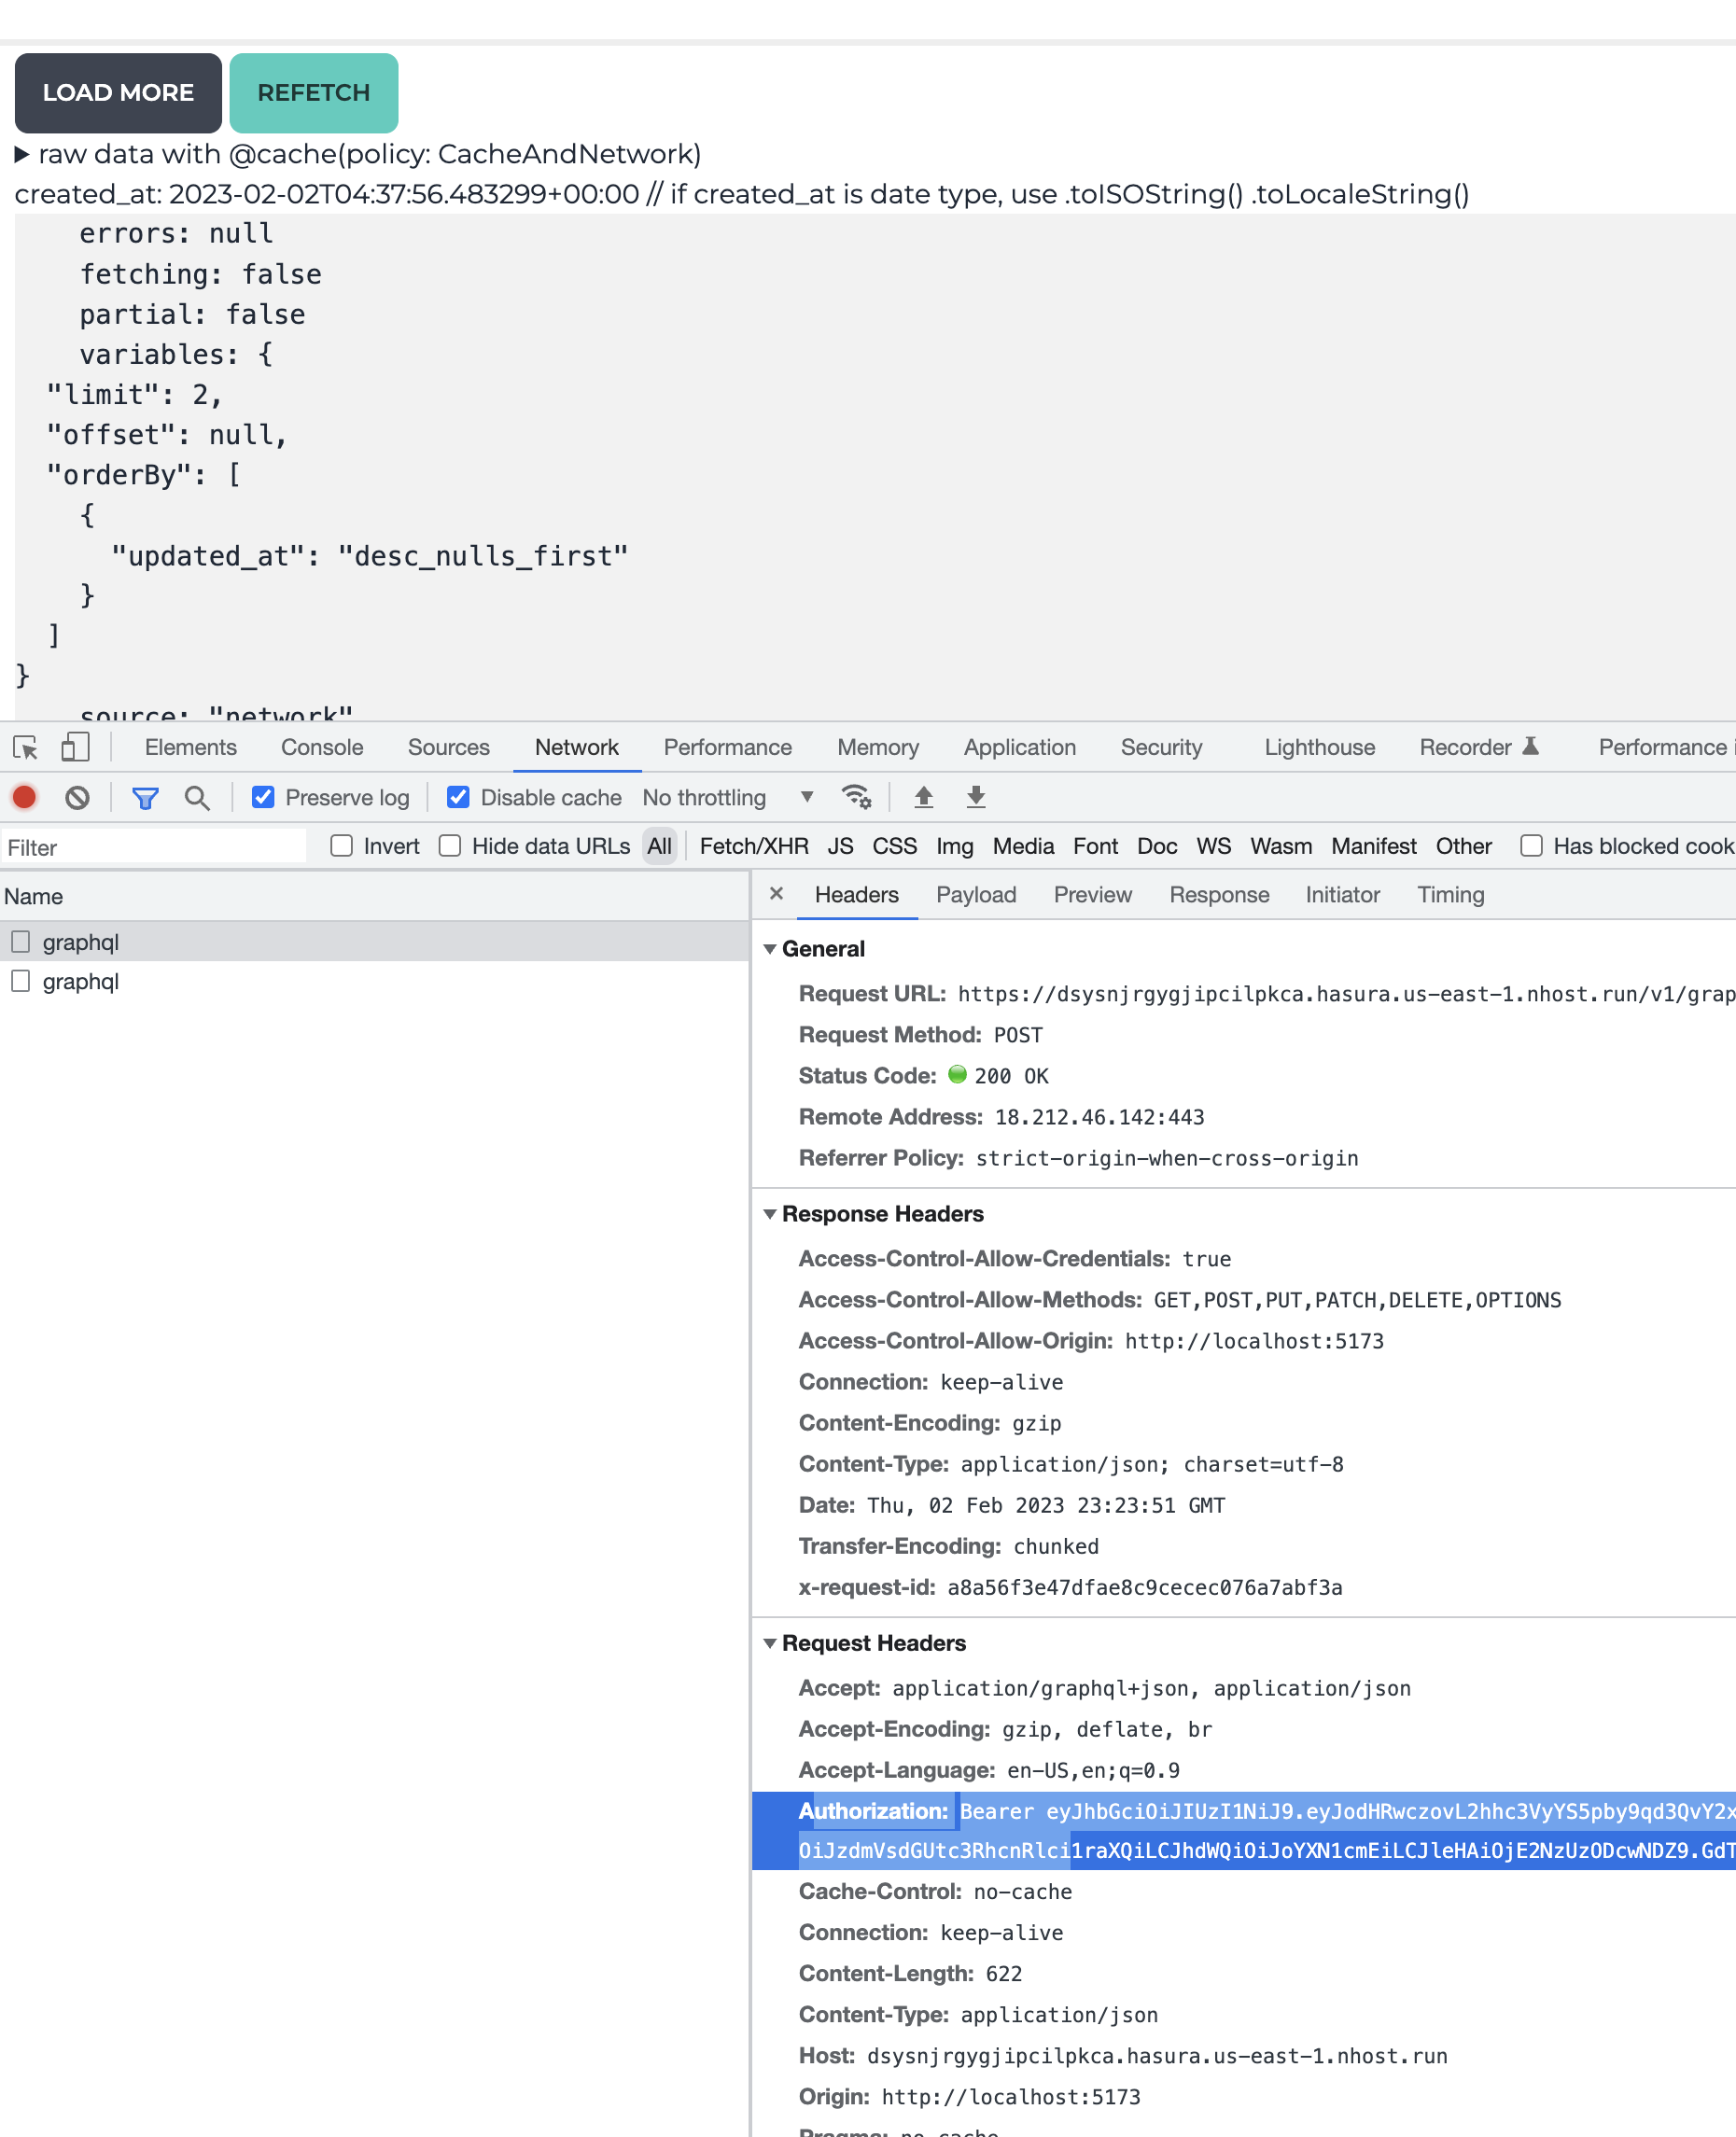Image resolution: width=1736 pixels, height=2137 pixels.
Task: Stop recording network log
Action: (24, 797)
